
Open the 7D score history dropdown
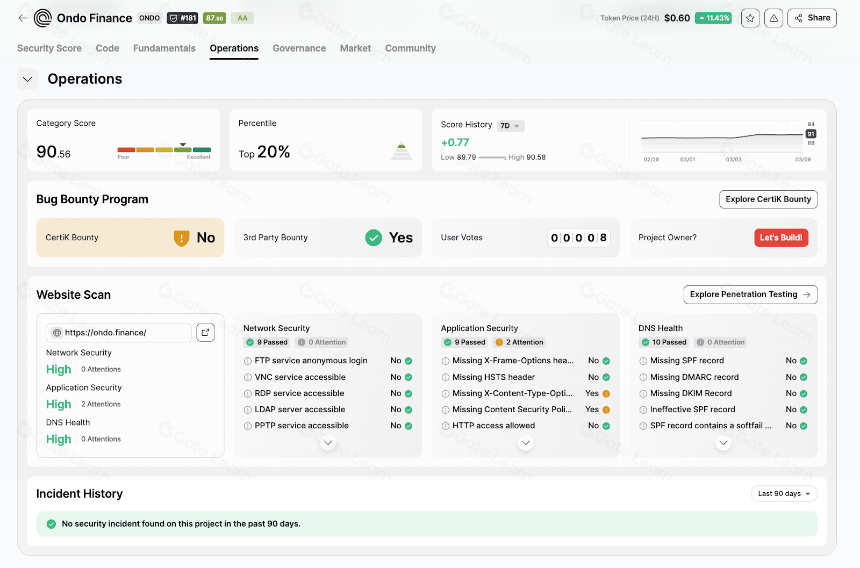pyautogui.click(x=511, y=126)
